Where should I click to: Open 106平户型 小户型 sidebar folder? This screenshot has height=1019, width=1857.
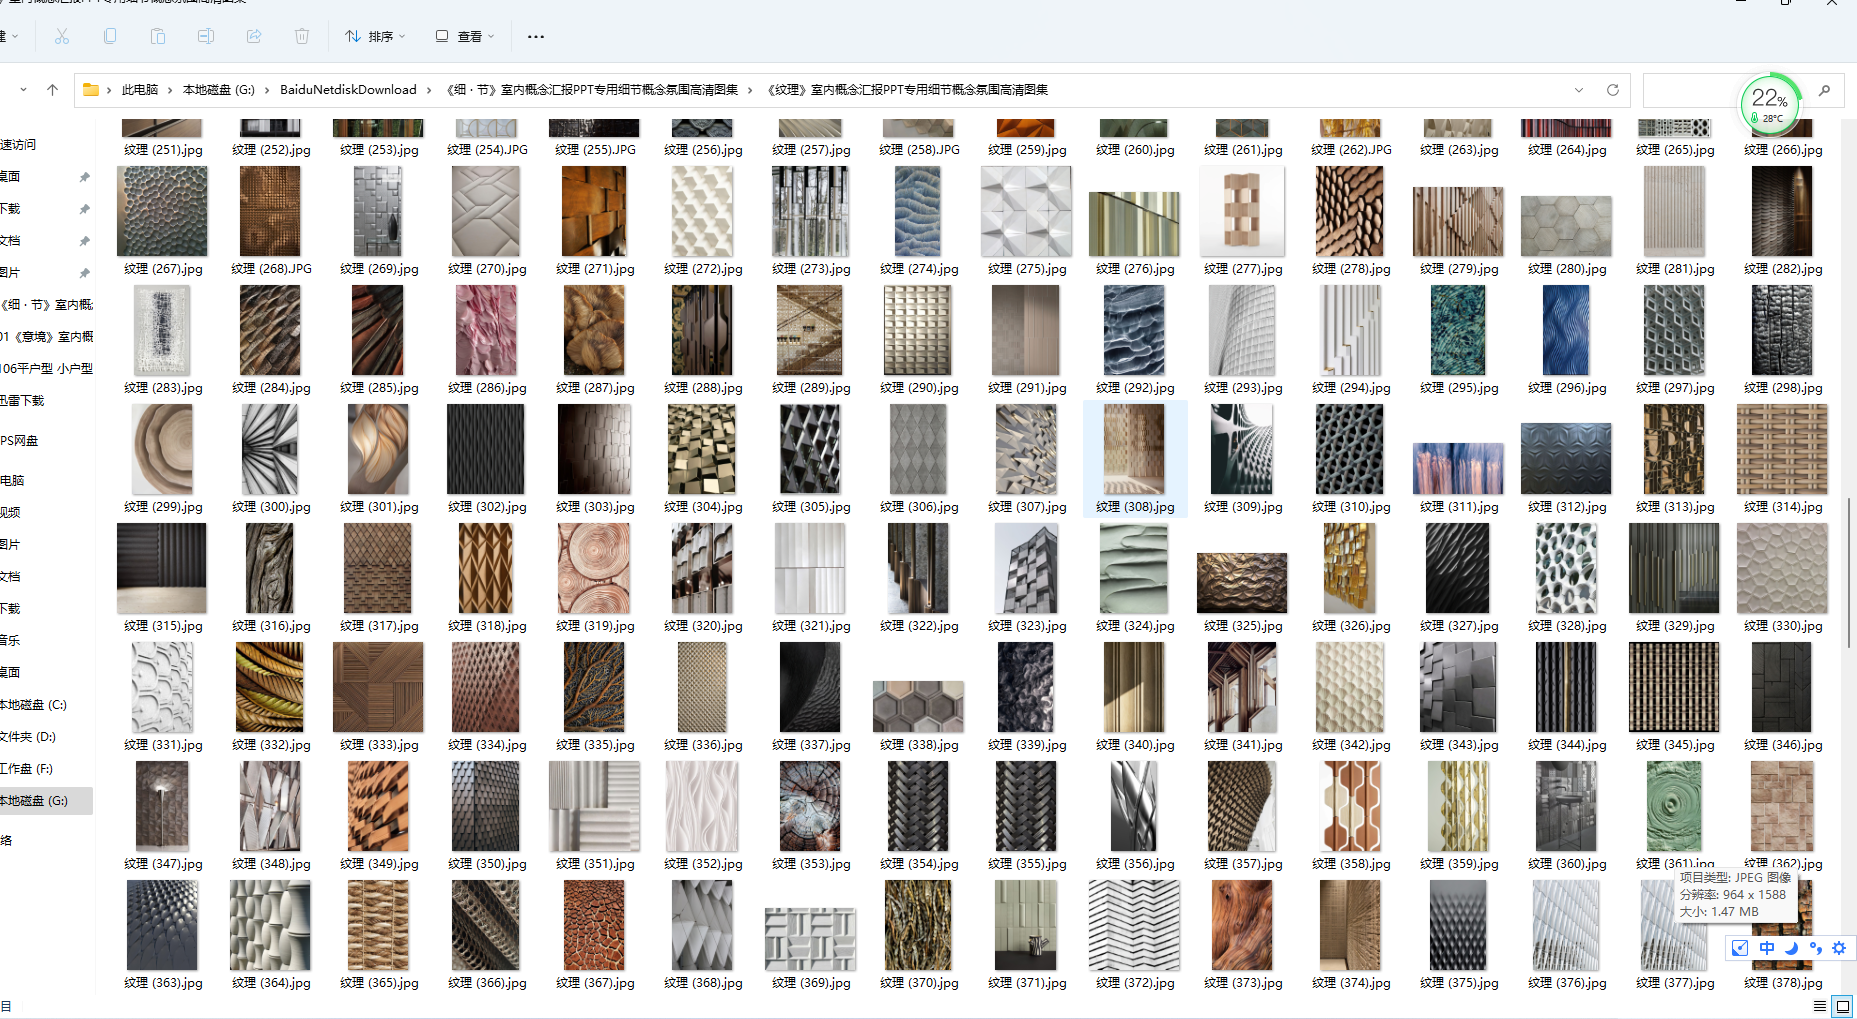46,369
